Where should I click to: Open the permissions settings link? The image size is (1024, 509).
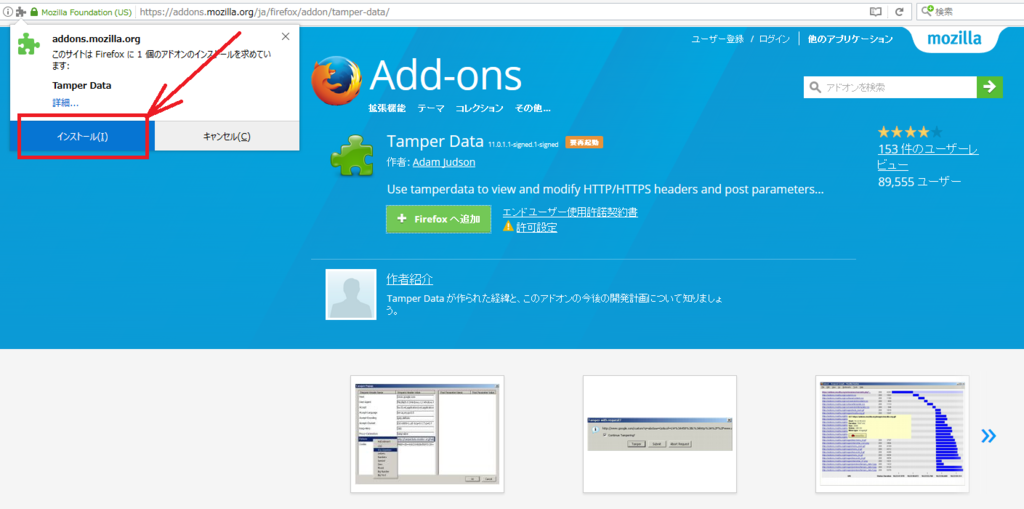pyautogui.click(x=537, y=227)
